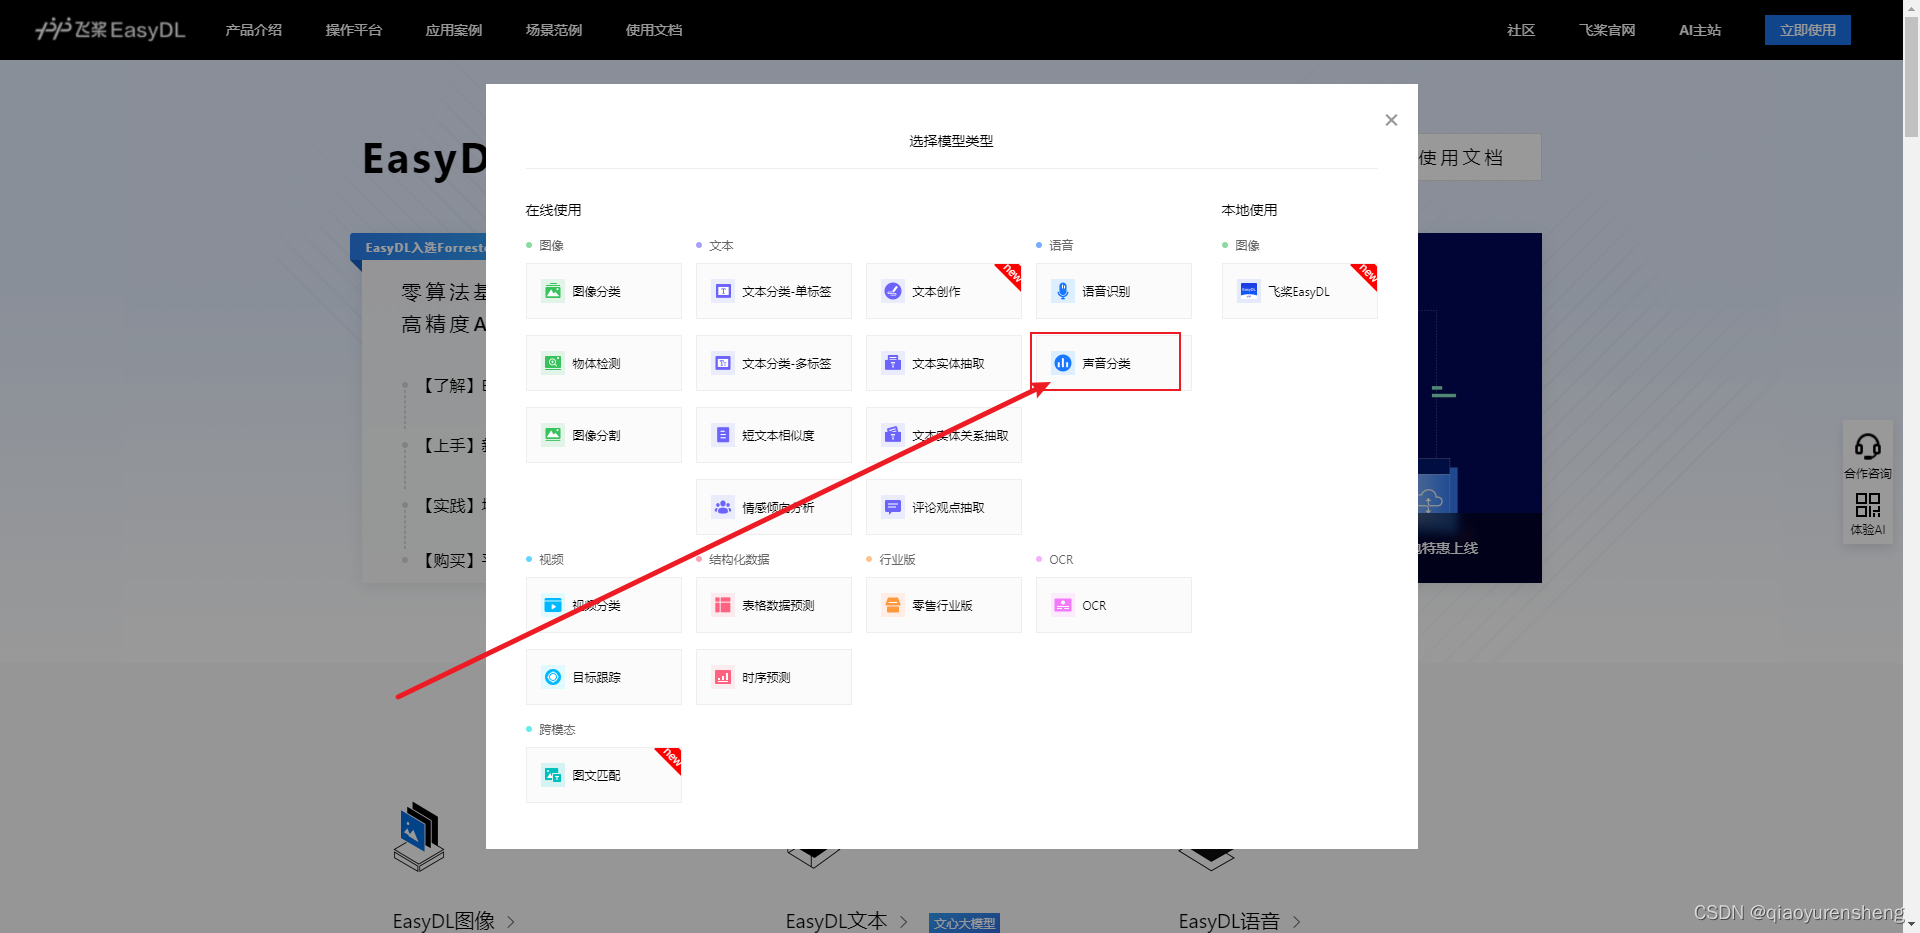Click the 文本创作 icon
This screenshot has height=933, width=1920.
pos(893,291)
